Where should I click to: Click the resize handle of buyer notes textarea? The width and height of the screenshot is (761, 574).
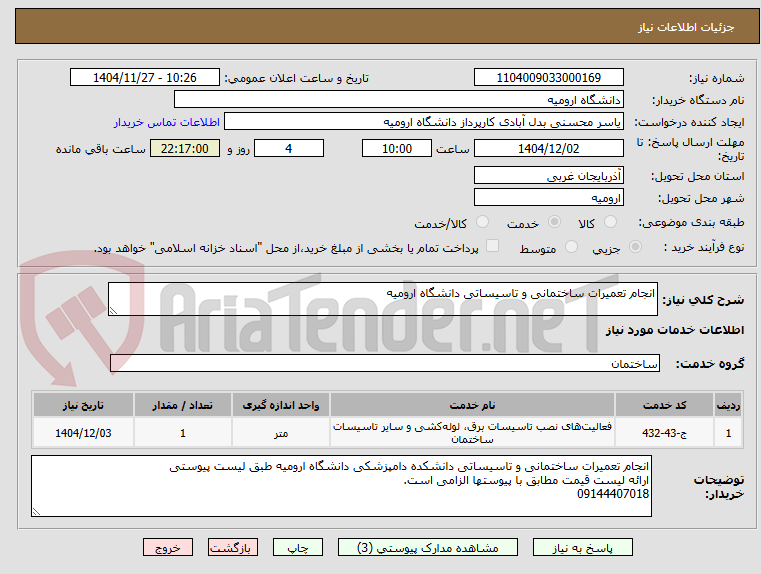[x=36, y=511]
